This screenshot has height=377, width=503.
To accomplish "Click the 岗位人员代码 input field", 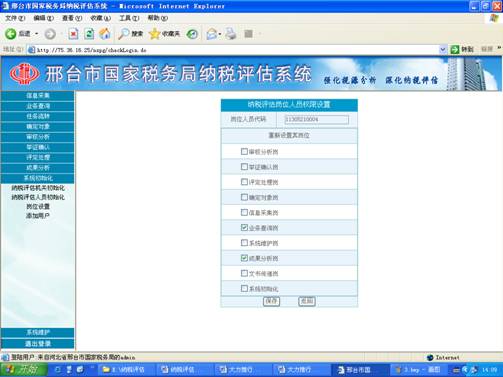I will [317, 119].
